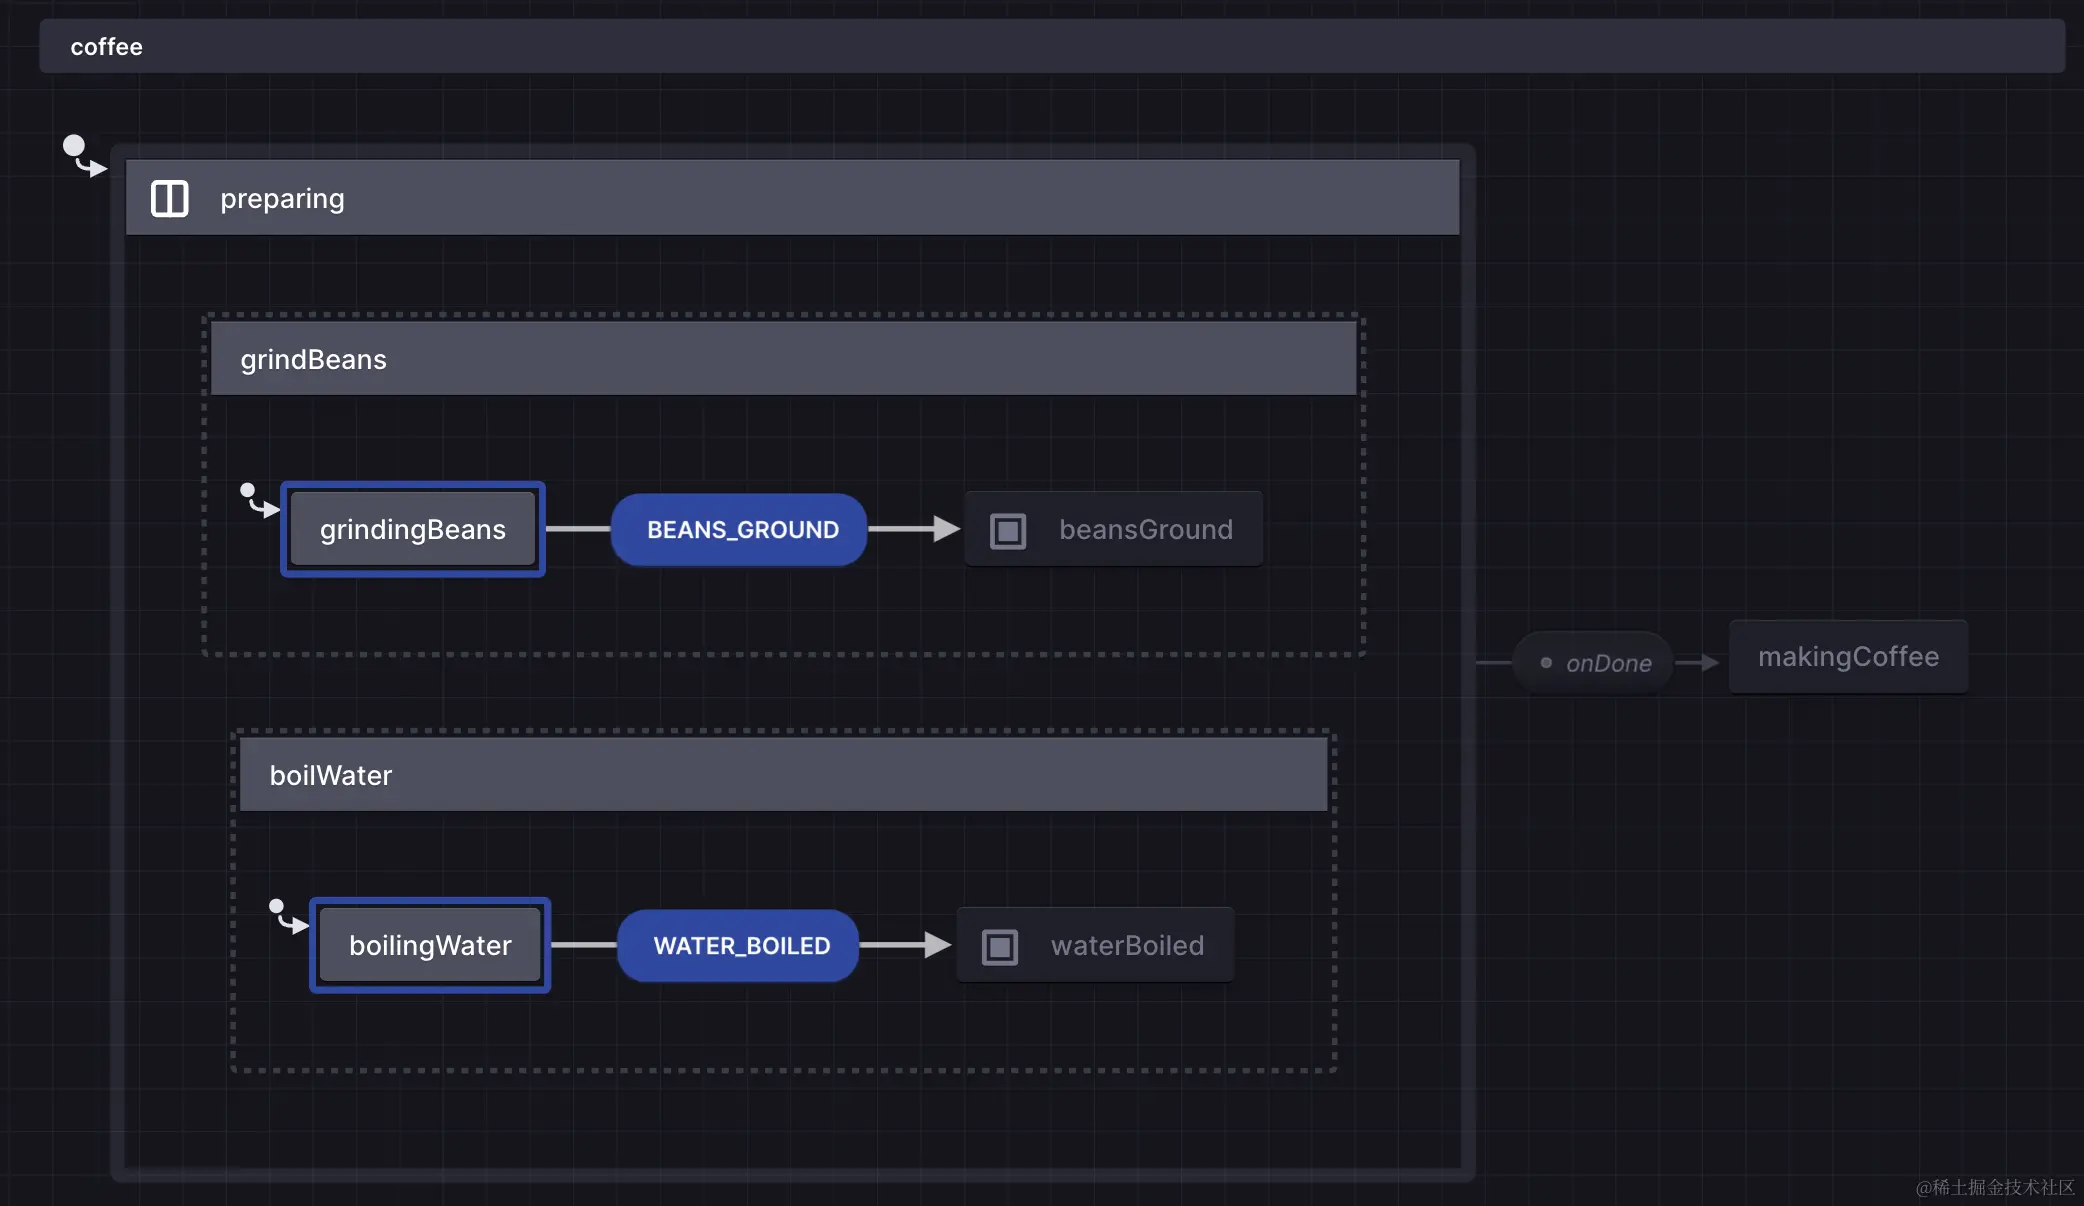This screenshot has height=1206, width=2084.
Task: Click the coffee machine title bar
Action: 1050,46
